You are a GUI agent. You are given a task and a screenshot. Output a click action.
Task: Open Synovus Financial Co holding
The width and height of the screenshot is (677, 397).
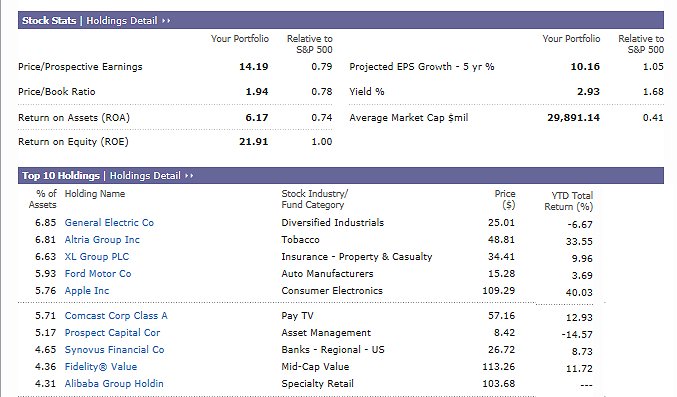point(114,349)
